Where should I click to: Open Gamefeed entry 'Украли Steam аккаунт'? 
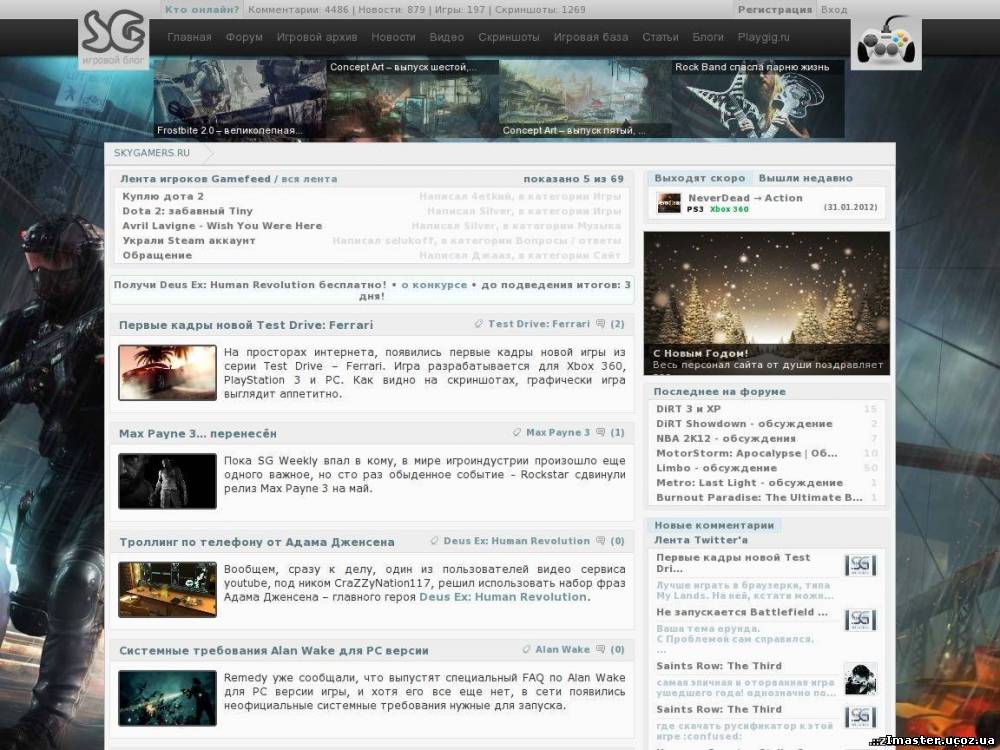pyautogui.click(x=189, y=240)
